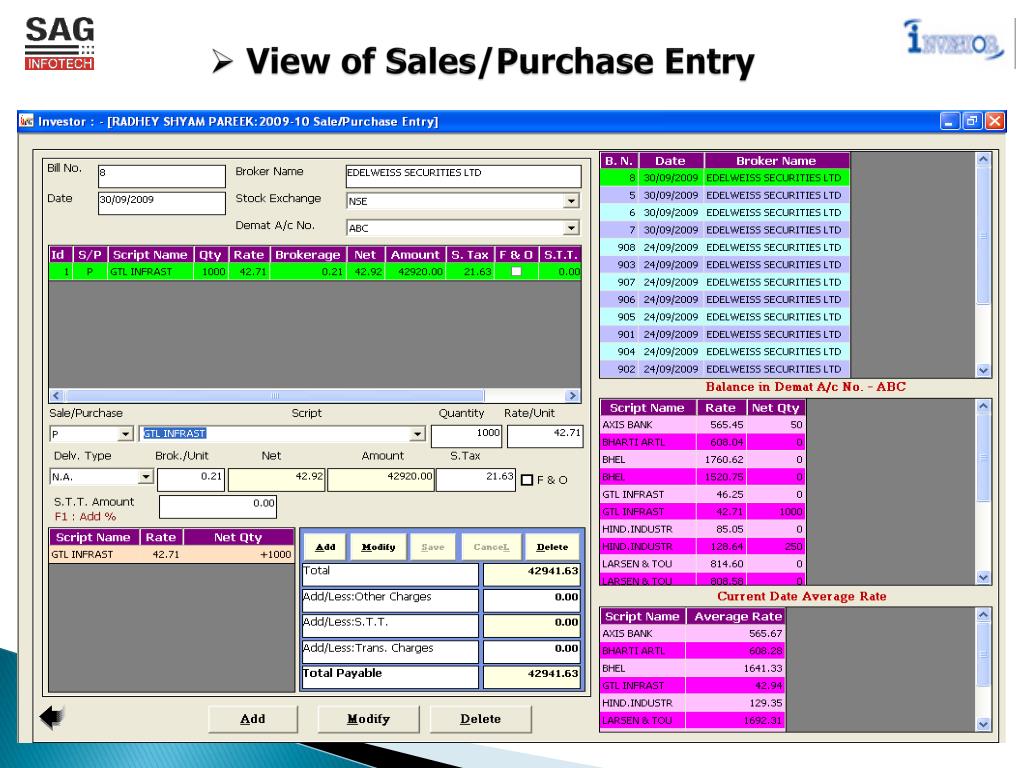Click the up arrow of the Average Rate list scrollbar
Image resolution: width=1024 pixels, height=768 pixels.
coord(984,615)
